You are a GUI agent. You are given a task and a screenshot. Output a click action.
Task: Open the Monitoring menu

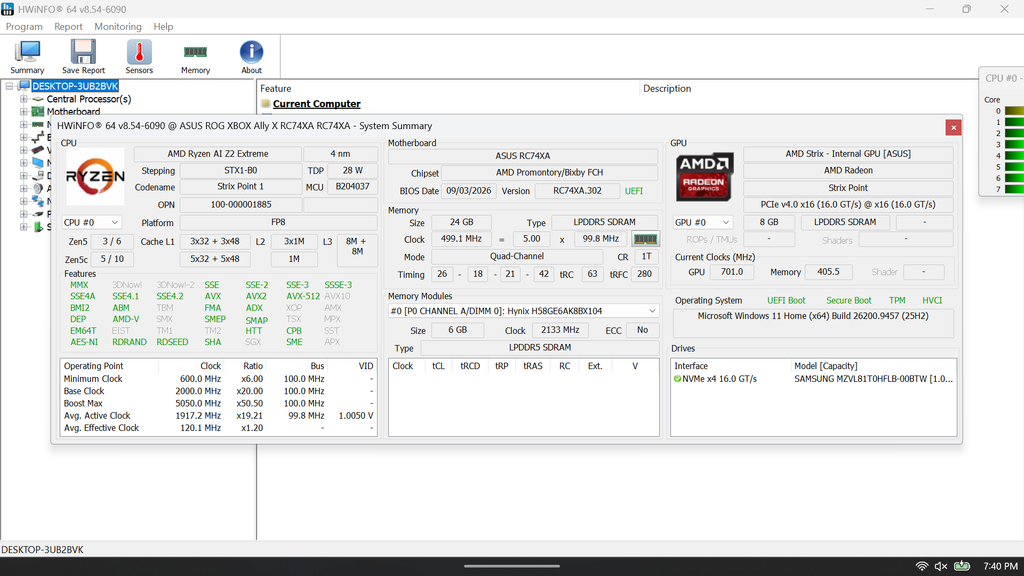[x=118, y=27]
